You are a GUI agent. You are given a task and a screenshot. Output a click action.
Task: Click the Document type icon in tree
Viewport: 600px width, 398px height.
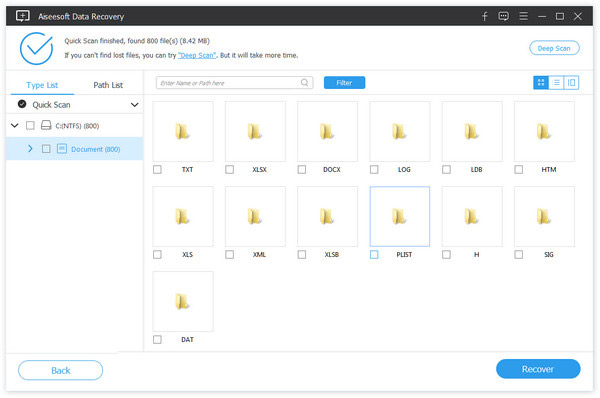tap(62, 149)
